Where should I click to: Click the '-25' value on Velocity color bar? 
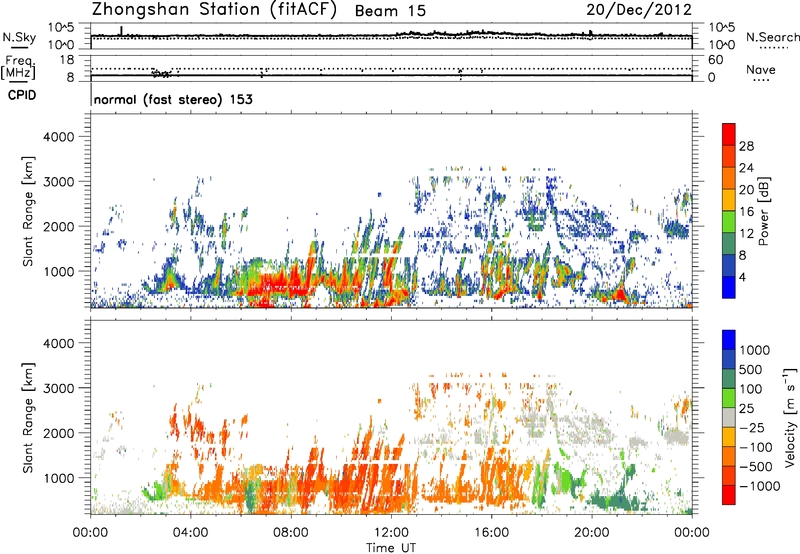coord(752,427)
